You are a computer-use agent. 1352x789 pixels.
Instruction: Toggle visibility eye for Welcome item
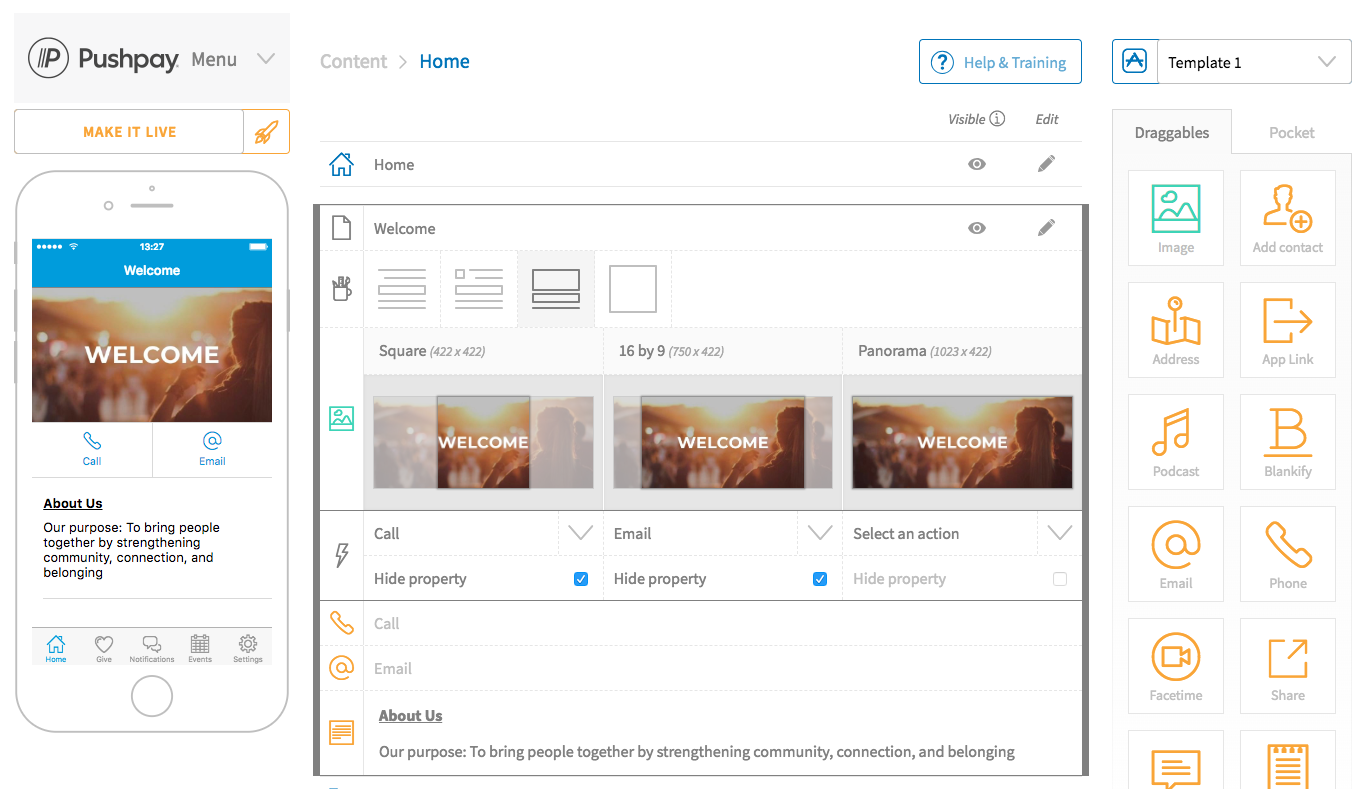point(977,228)
